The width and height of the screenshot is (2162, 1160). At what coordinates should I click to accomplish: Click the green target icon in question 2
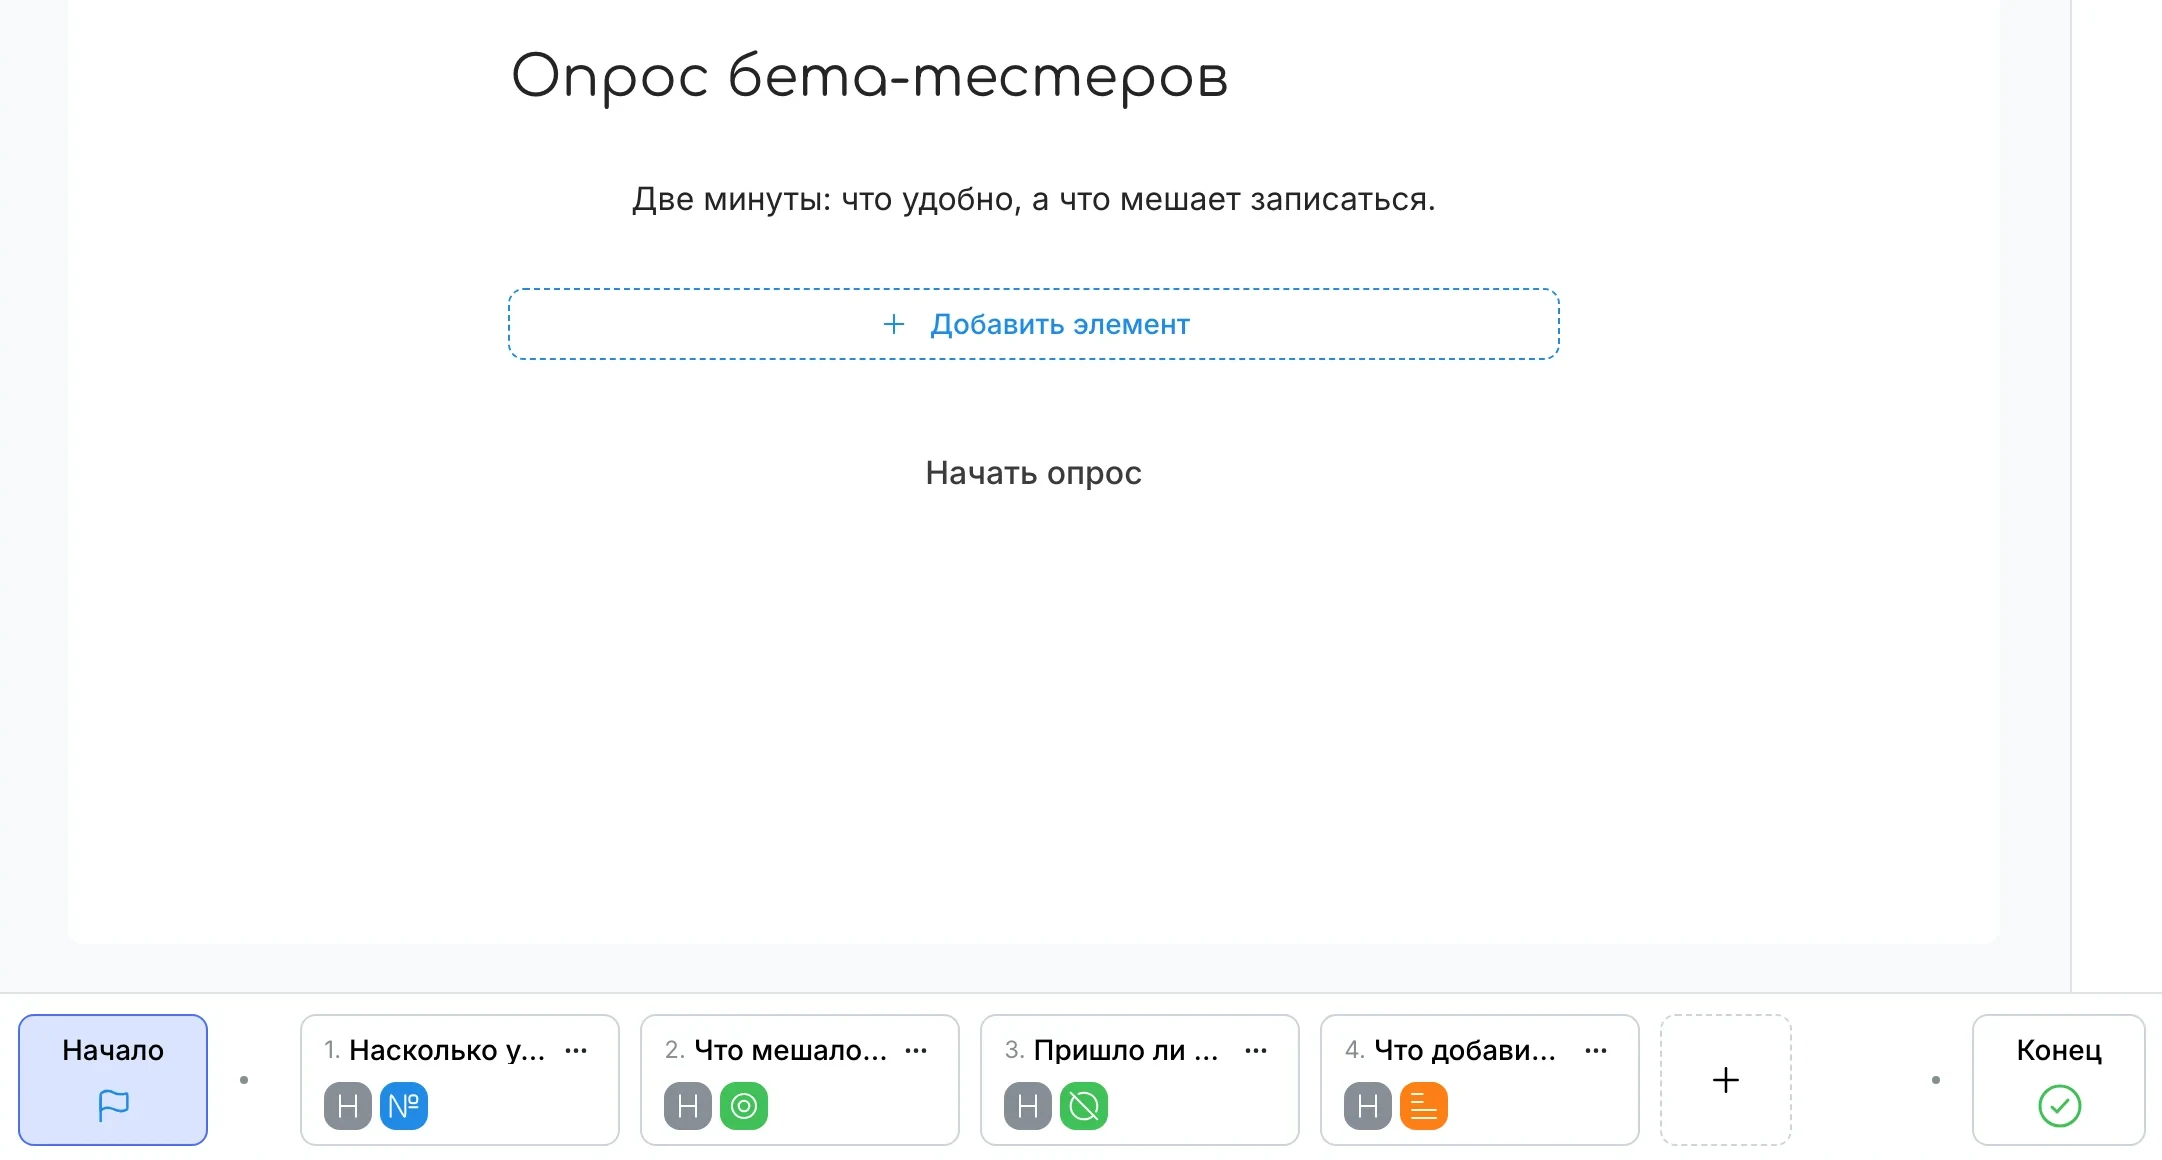(x=744, y=1106)
